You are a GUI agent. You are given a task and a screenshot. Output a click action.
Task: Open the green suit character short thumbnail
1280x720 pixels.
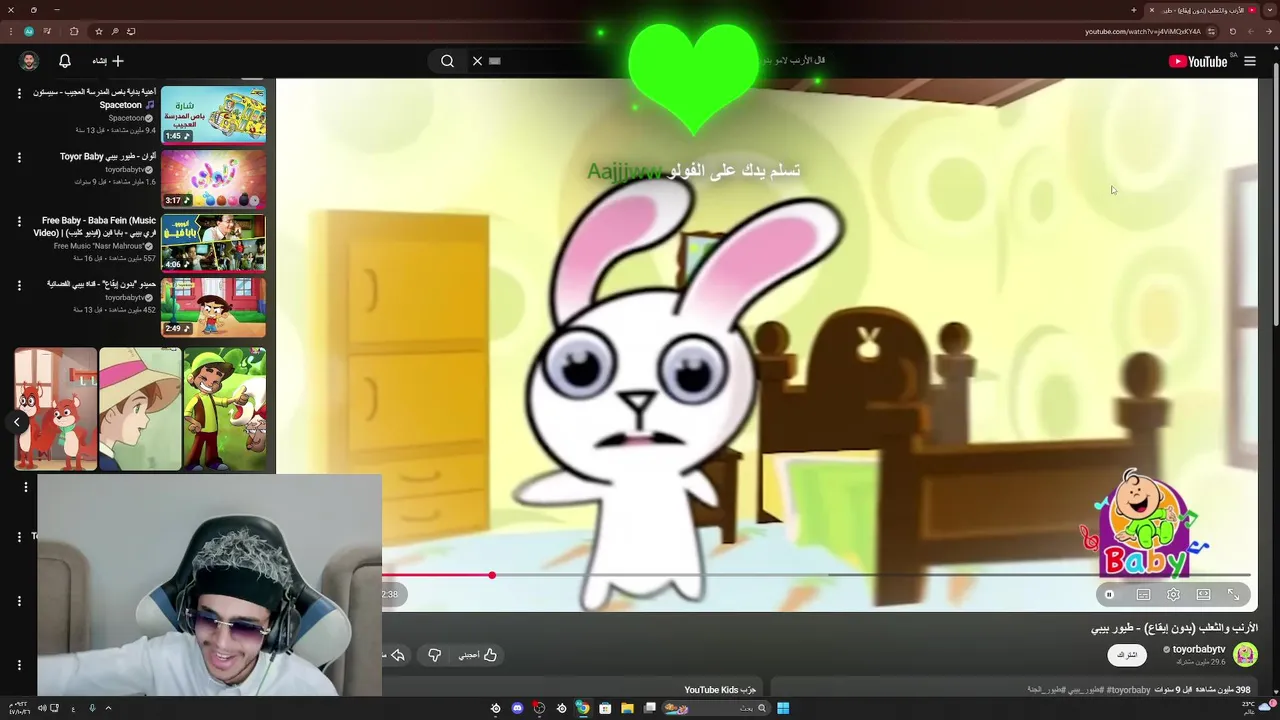coord(225,409)
